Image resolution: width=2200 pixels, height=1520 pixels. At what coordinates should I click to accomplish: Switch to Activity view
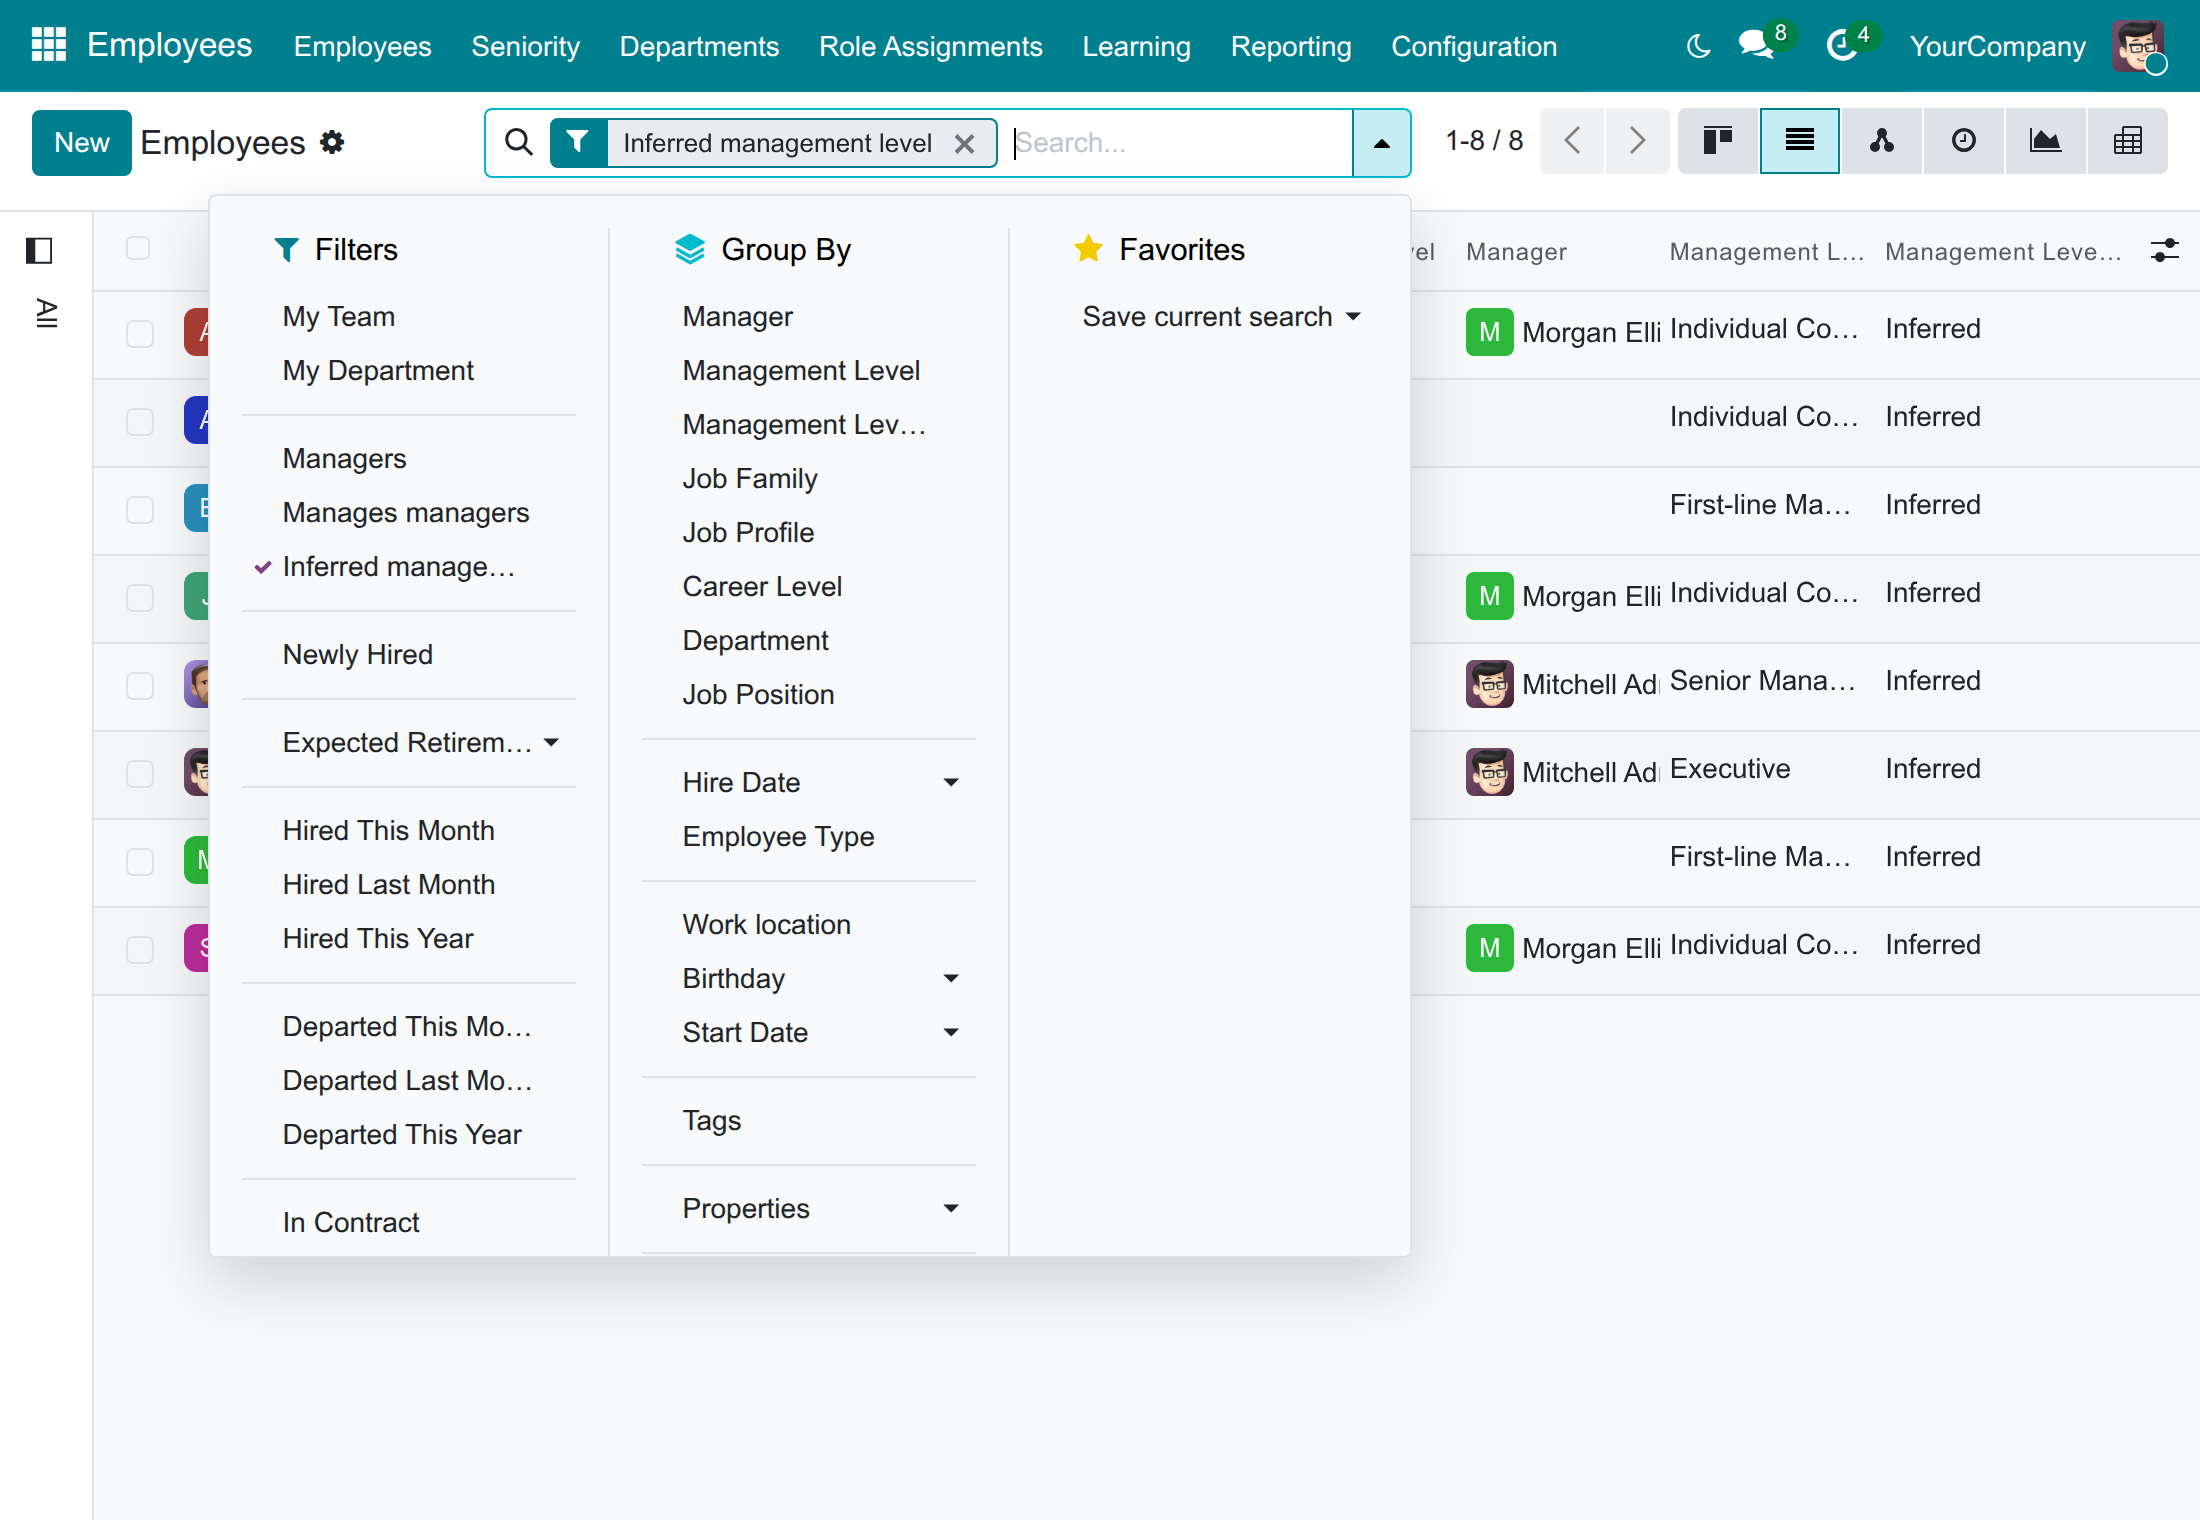(1964, 141)
